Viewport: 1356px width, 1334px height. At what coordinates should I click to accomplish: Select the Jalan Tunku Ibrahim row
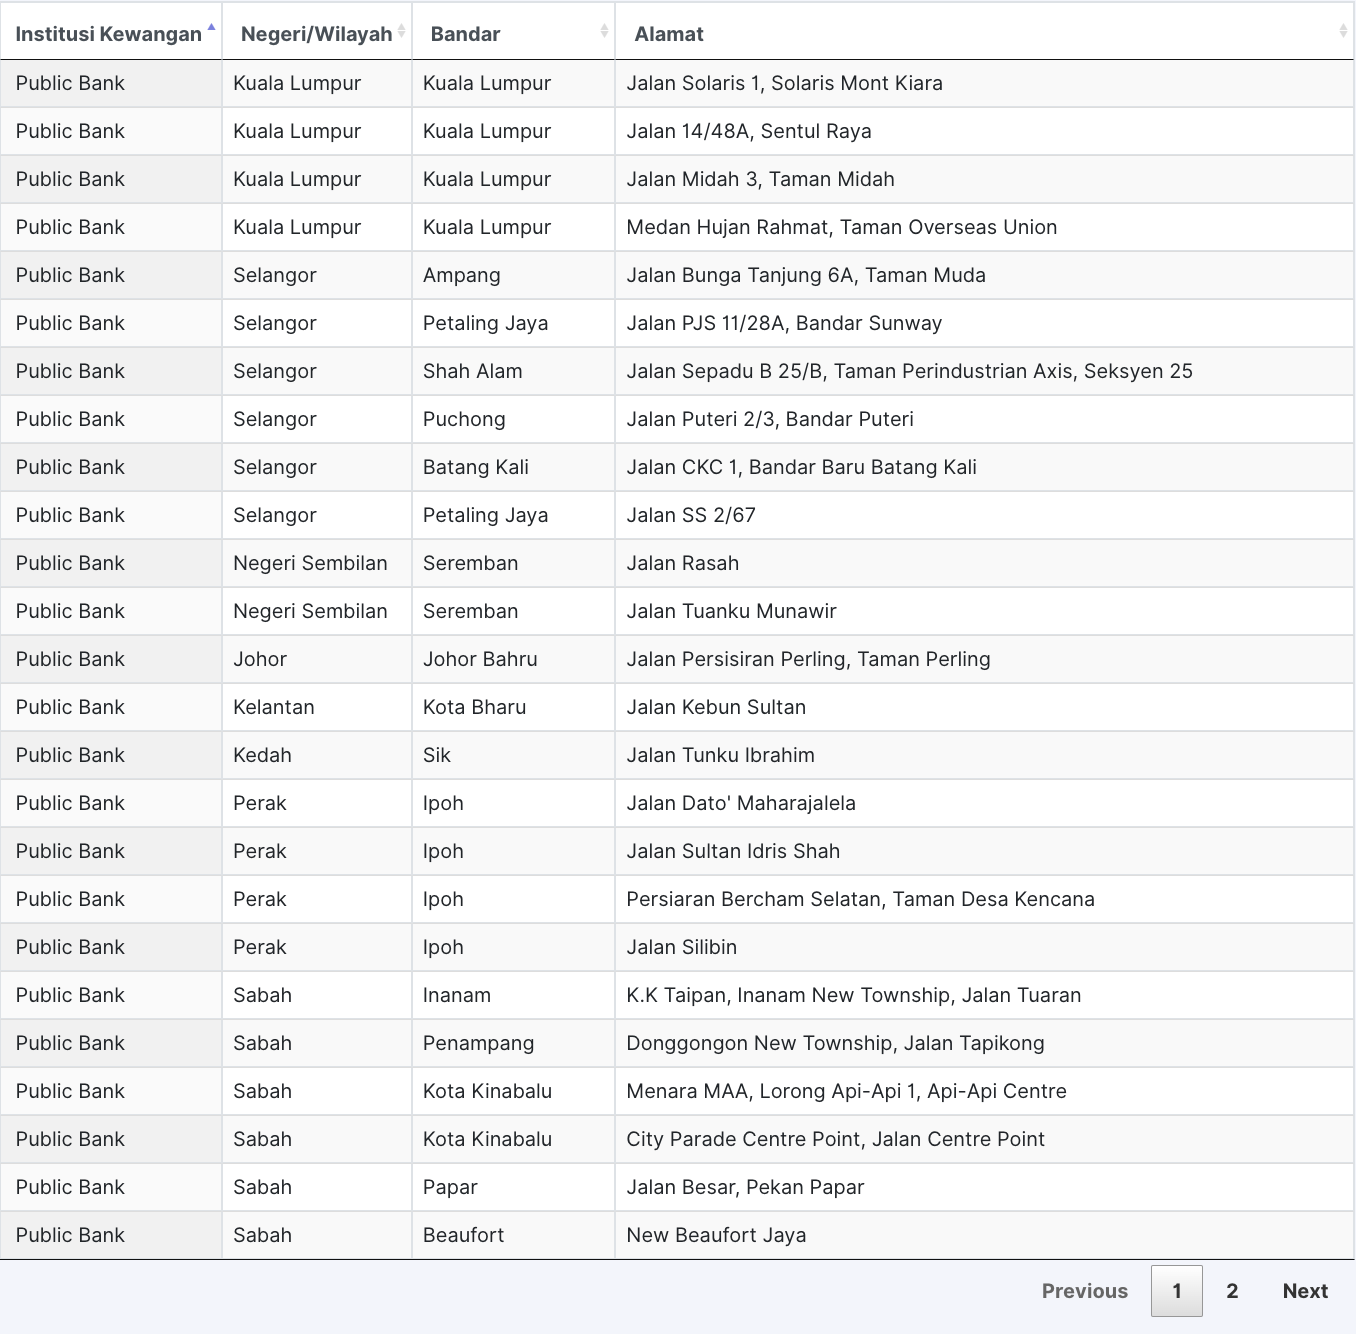(720, 755)
